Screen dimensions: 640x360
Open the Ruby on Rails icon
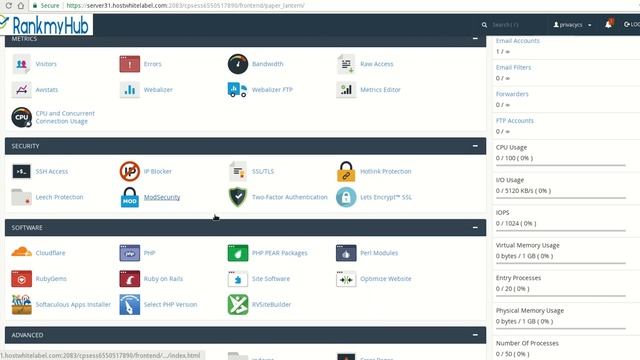(x=129, y=279)
